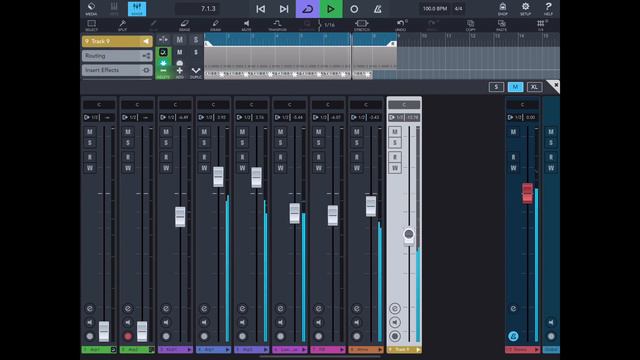This screenshot has height=360, width=640.
Task: Duplicate the selected track
Action: click(196, 73)
